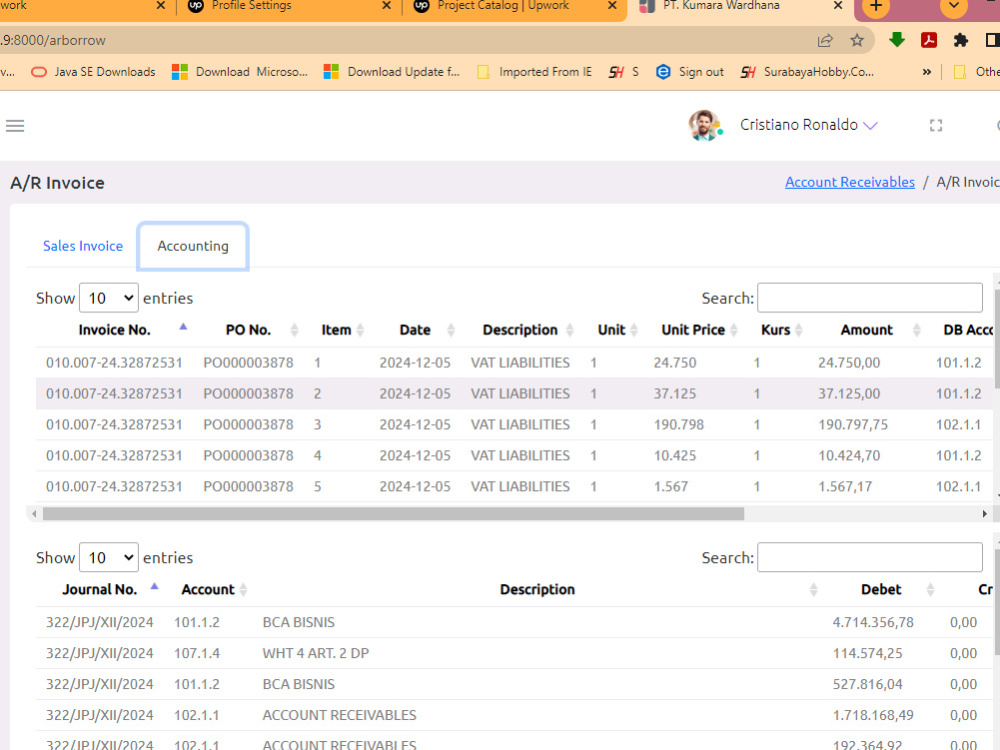
Task: Open the green download extension icon
Action: pyautogui.click(x=897, y=40)
